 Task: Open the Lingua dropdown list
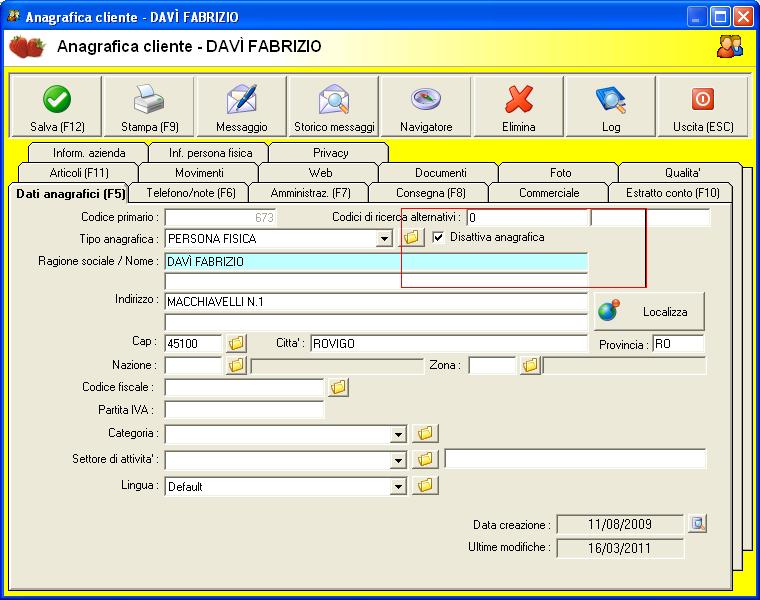pos(399,486)
